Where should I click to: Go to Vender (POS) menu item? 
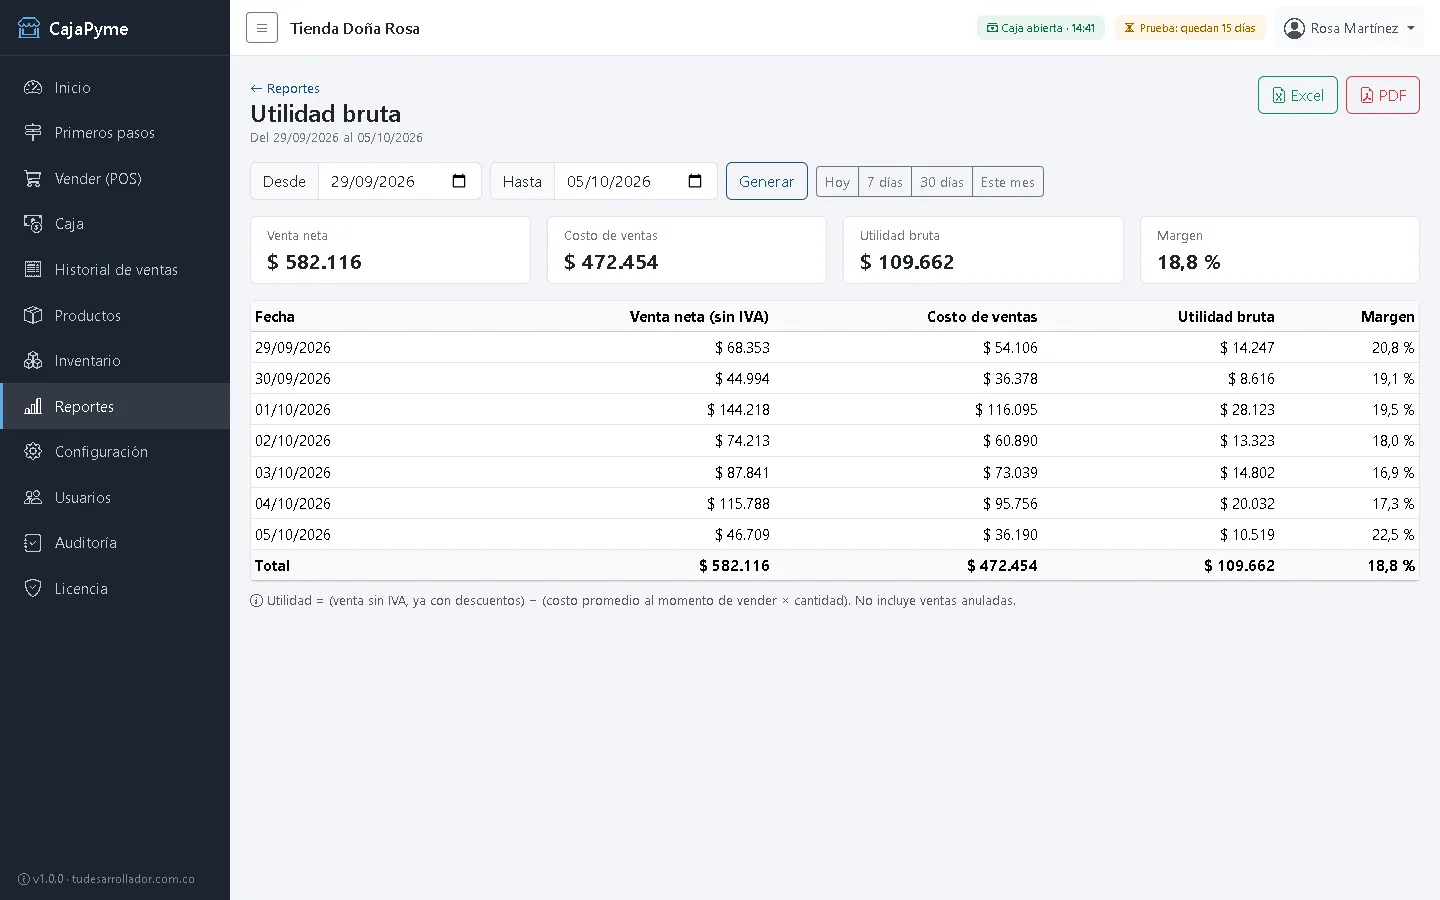[x=115, y=179]
